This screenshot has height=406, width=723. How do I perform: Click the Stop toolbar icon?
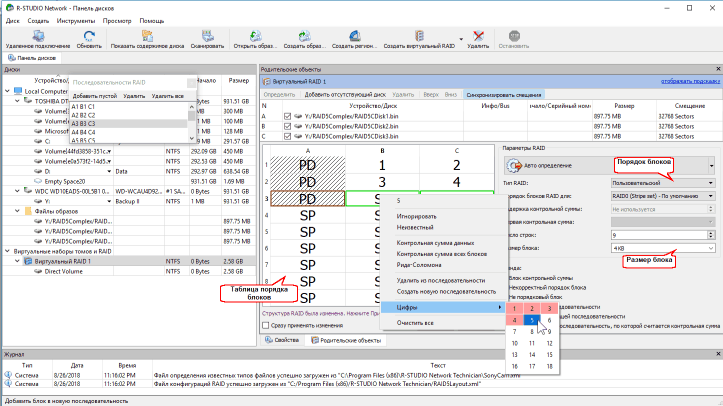(x=514, y=36)
